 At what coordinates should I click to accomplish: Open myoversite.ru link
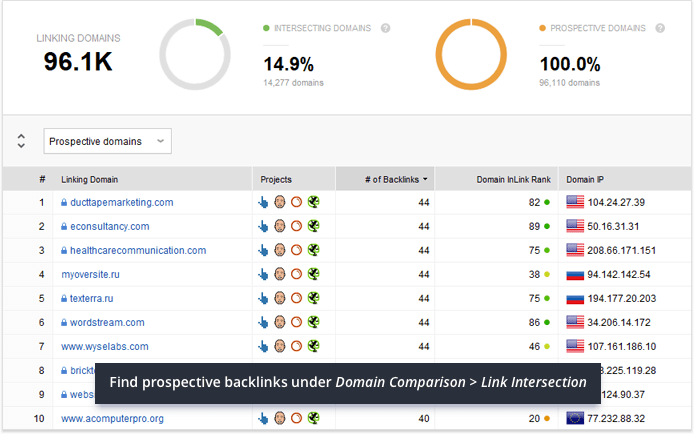click(90, 274)
